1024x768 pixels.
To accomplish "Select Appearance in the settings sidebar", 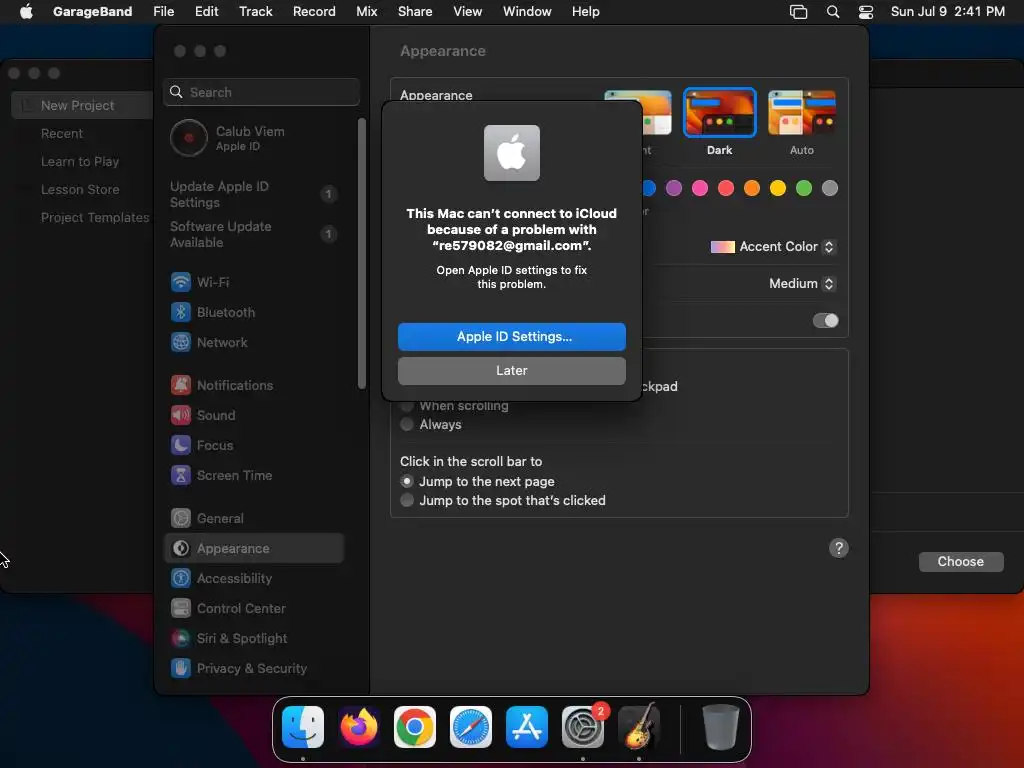I will 253,549.
